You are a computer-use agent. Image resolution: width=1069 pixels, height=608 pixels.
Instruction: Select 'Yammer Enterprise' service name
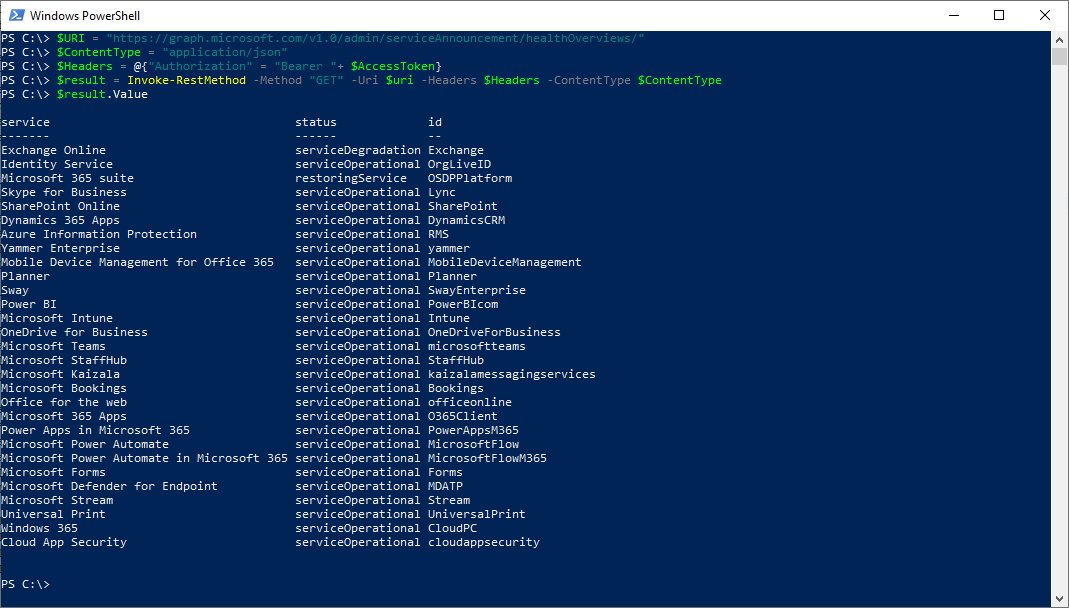(60, 248)
